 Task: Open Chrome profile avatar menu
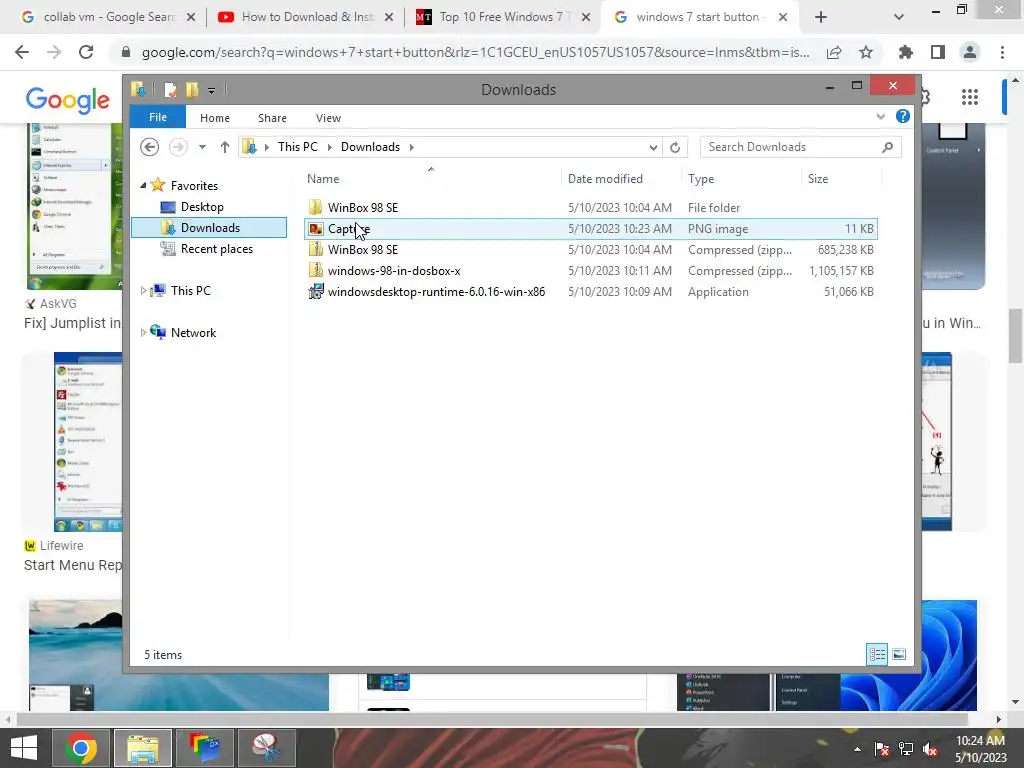click(x=970, y=52)
